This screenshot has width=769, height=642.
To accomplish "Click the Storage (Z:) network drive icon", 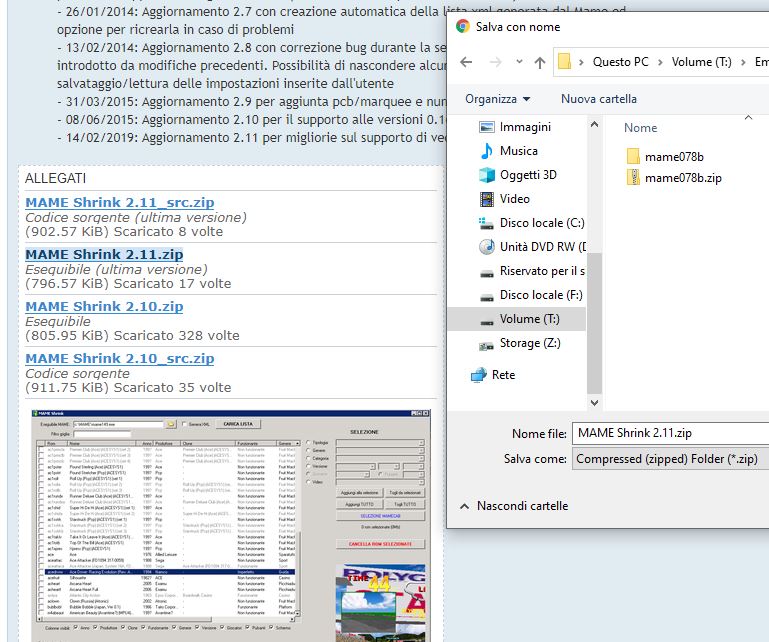I will [486, 345].
